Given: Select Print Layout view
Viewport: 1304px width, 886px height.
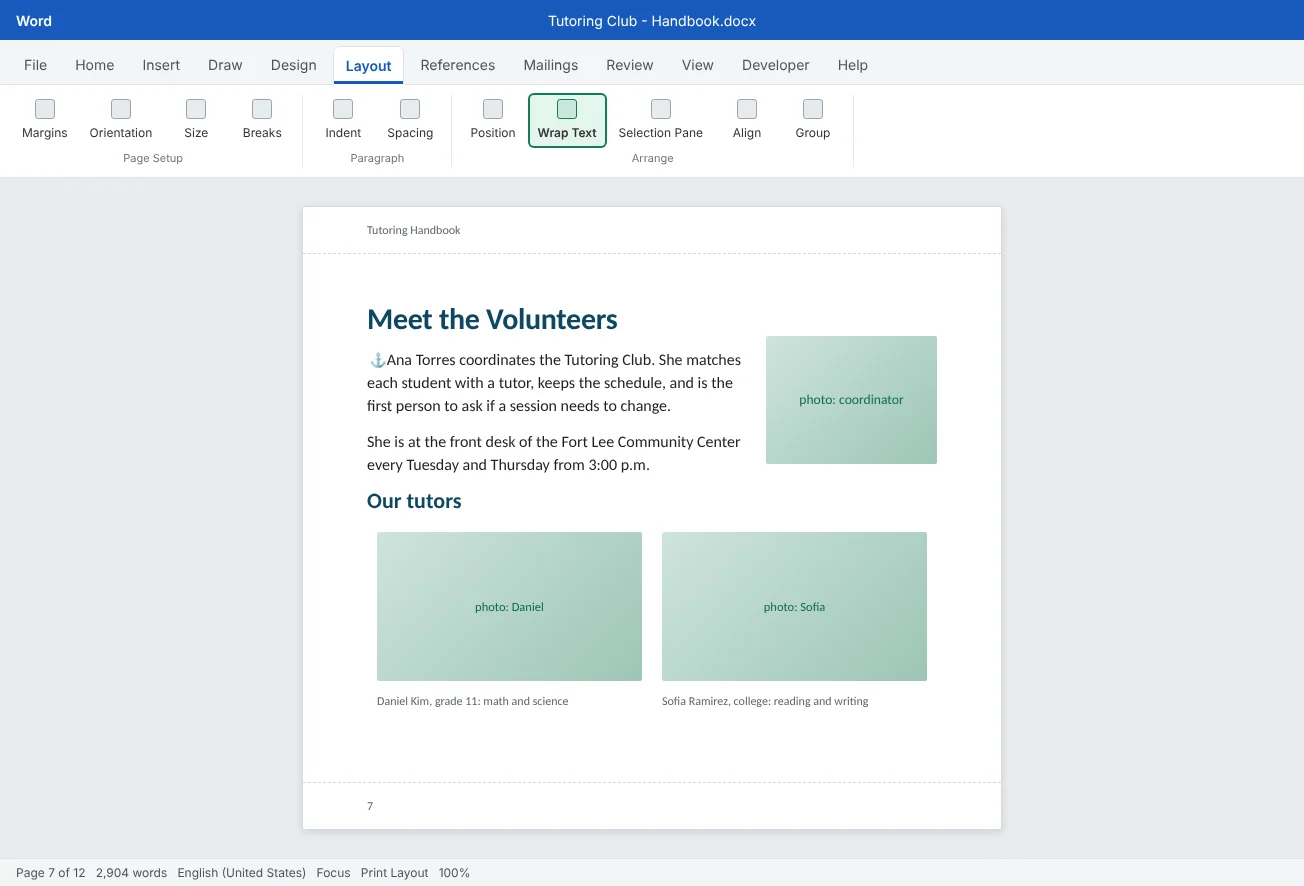Looking at the screenshot, I should [x=395, y=873].
